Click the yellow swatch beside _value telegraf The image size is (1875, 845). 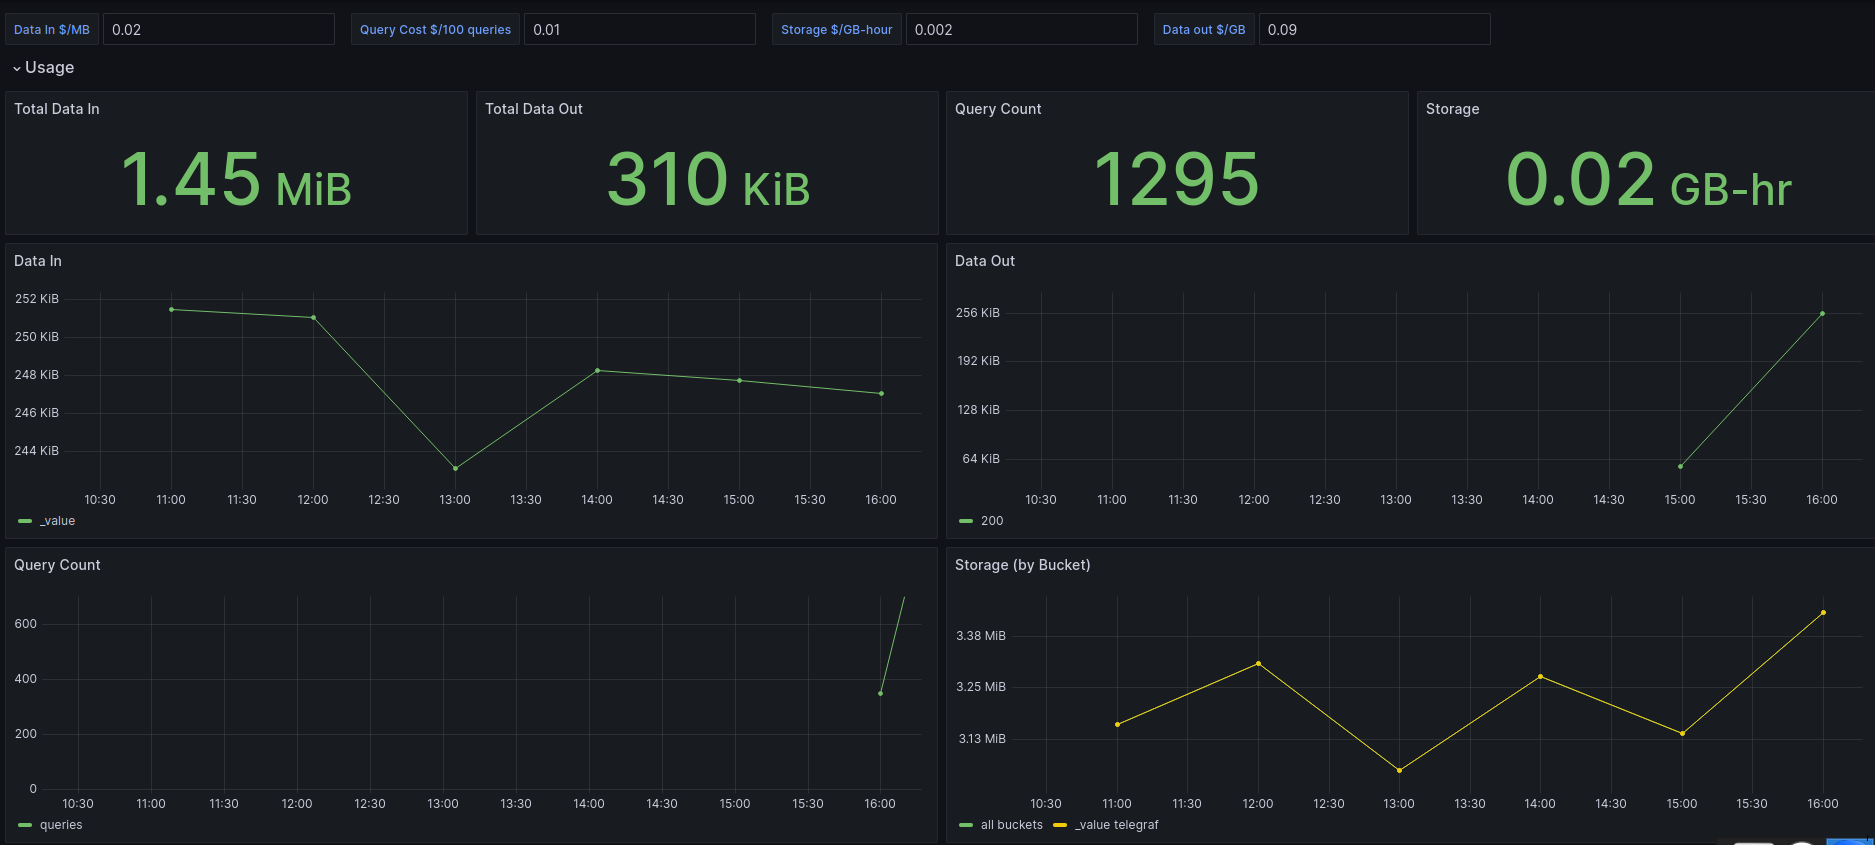tap(1060, 825)
